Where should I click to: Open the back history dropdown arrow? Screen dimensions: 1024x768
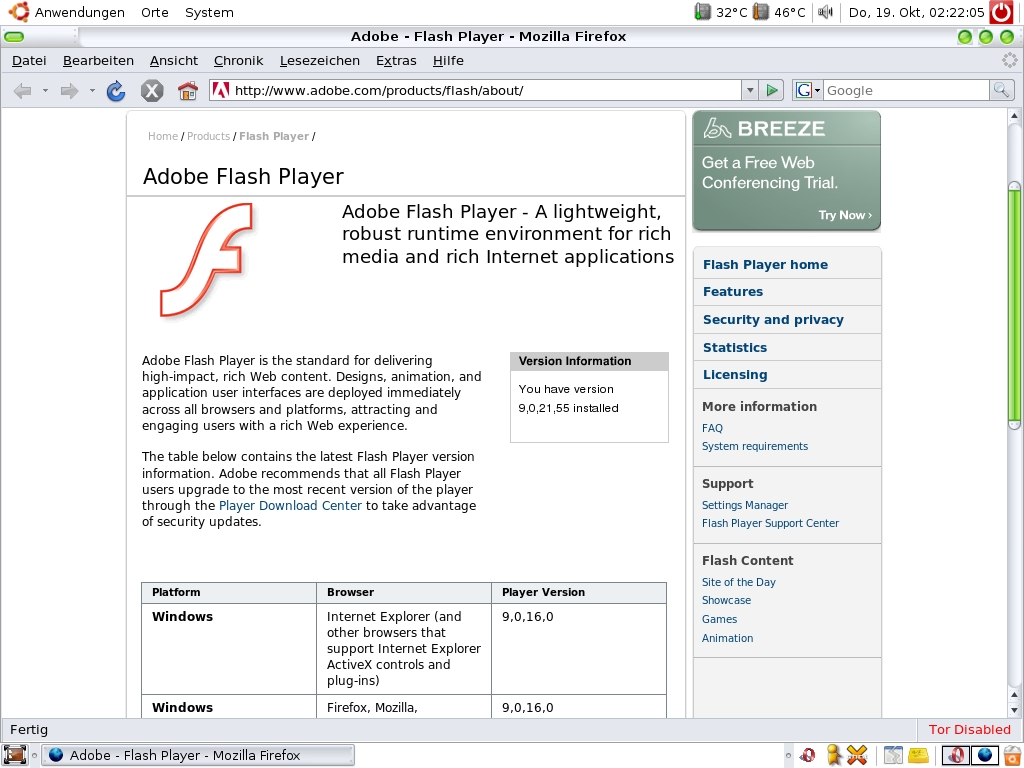(x=45, y=91)
